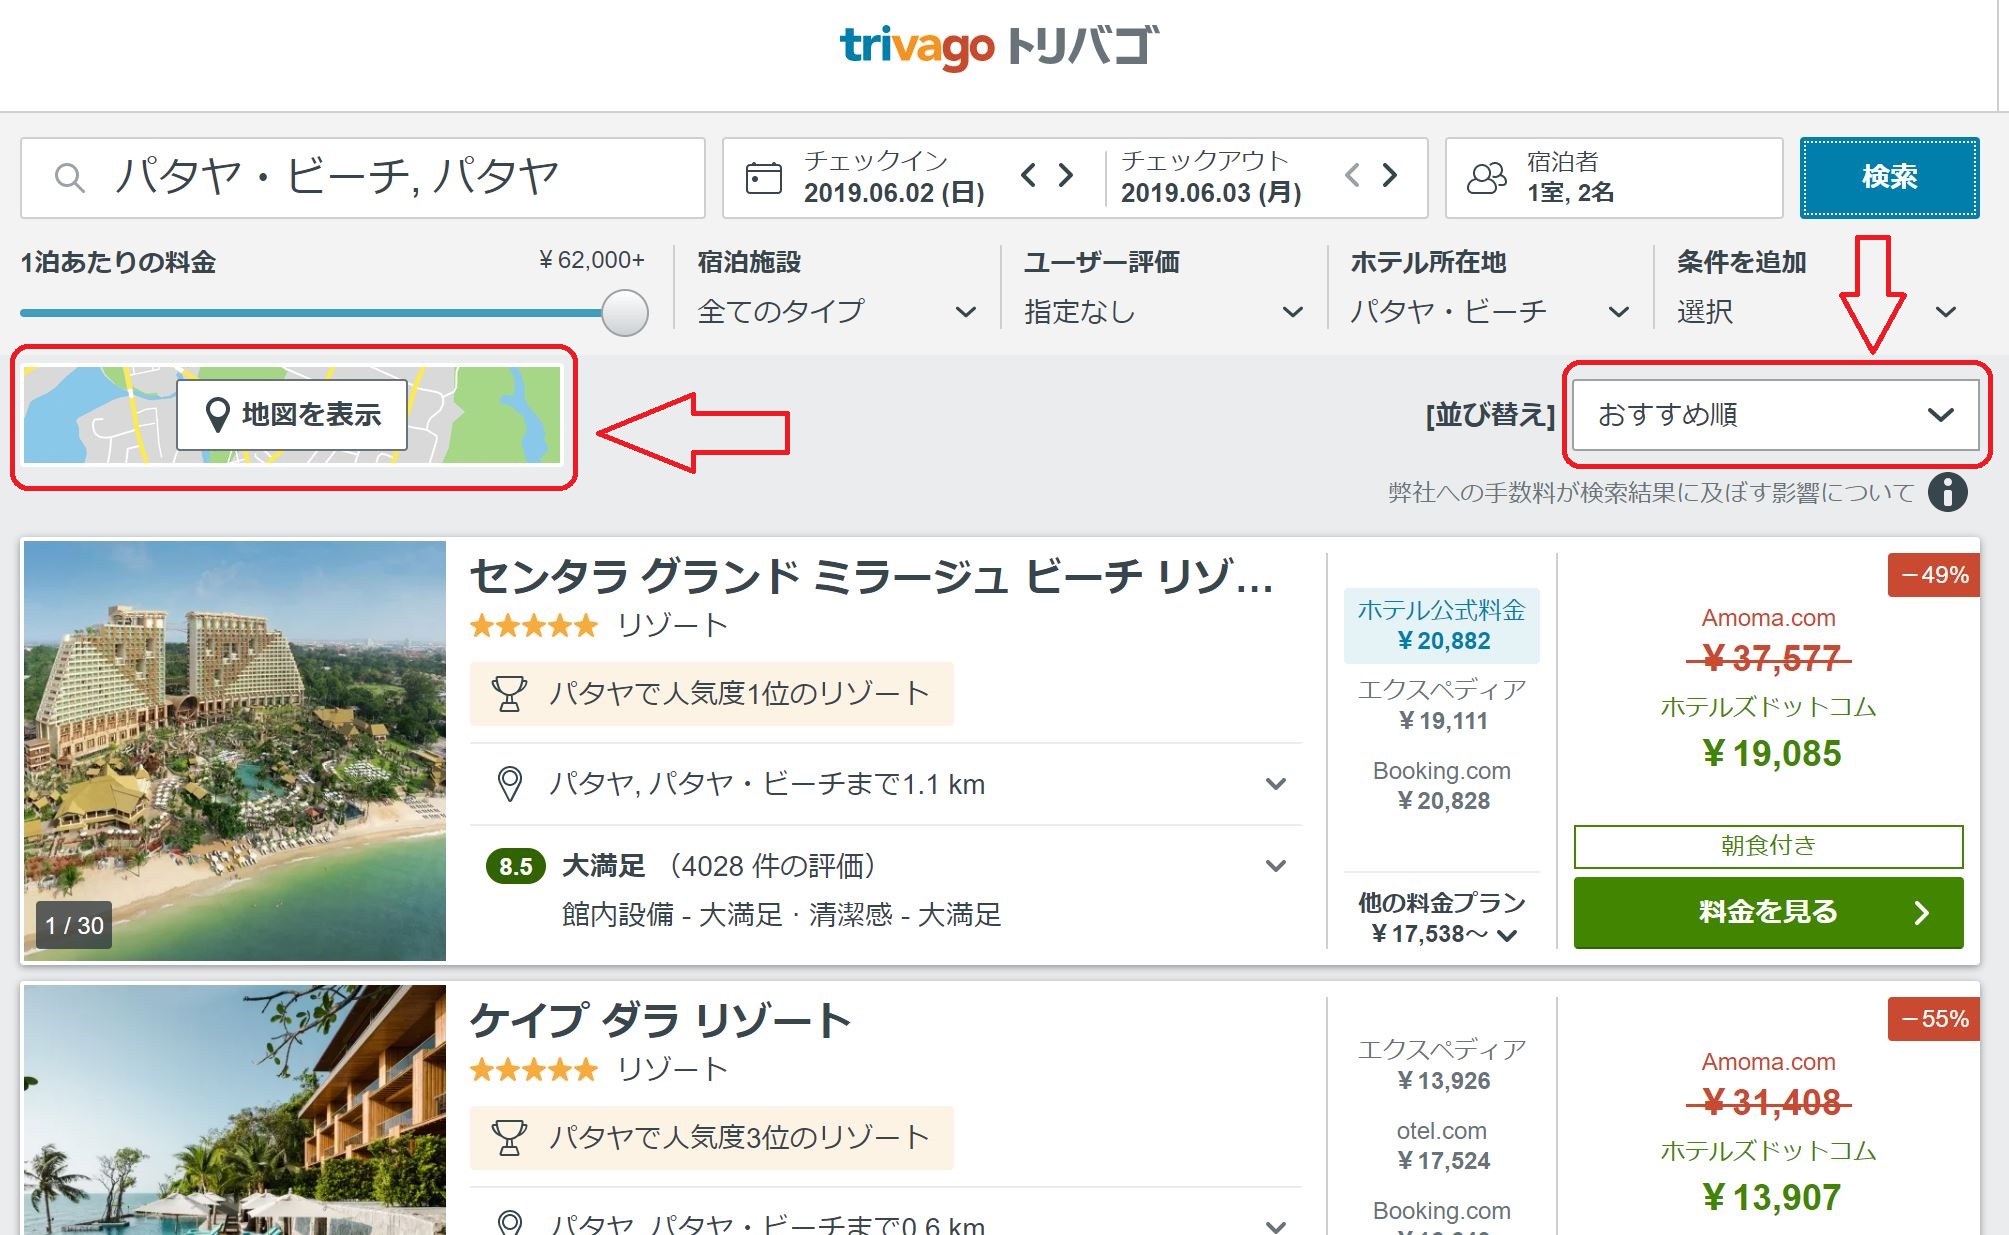Click the search magnifier icon
The height and width of the screenshot is (1235, 2009).
pyautogui.click(x=69, y=178)
